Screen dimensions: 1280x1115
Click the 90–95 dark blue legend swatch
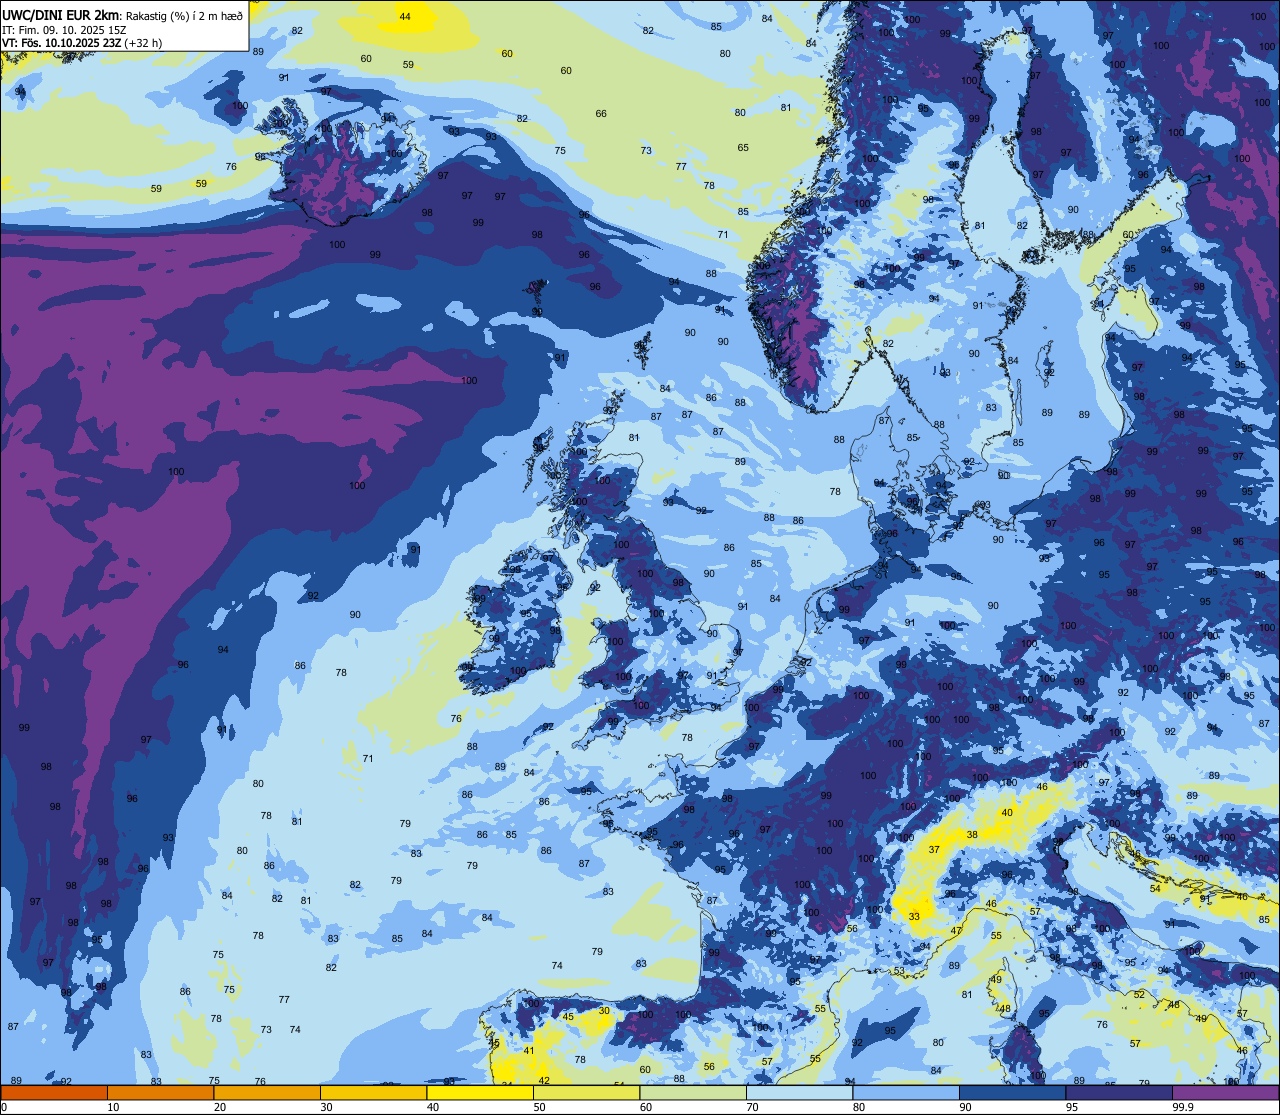[1013, 1092]
